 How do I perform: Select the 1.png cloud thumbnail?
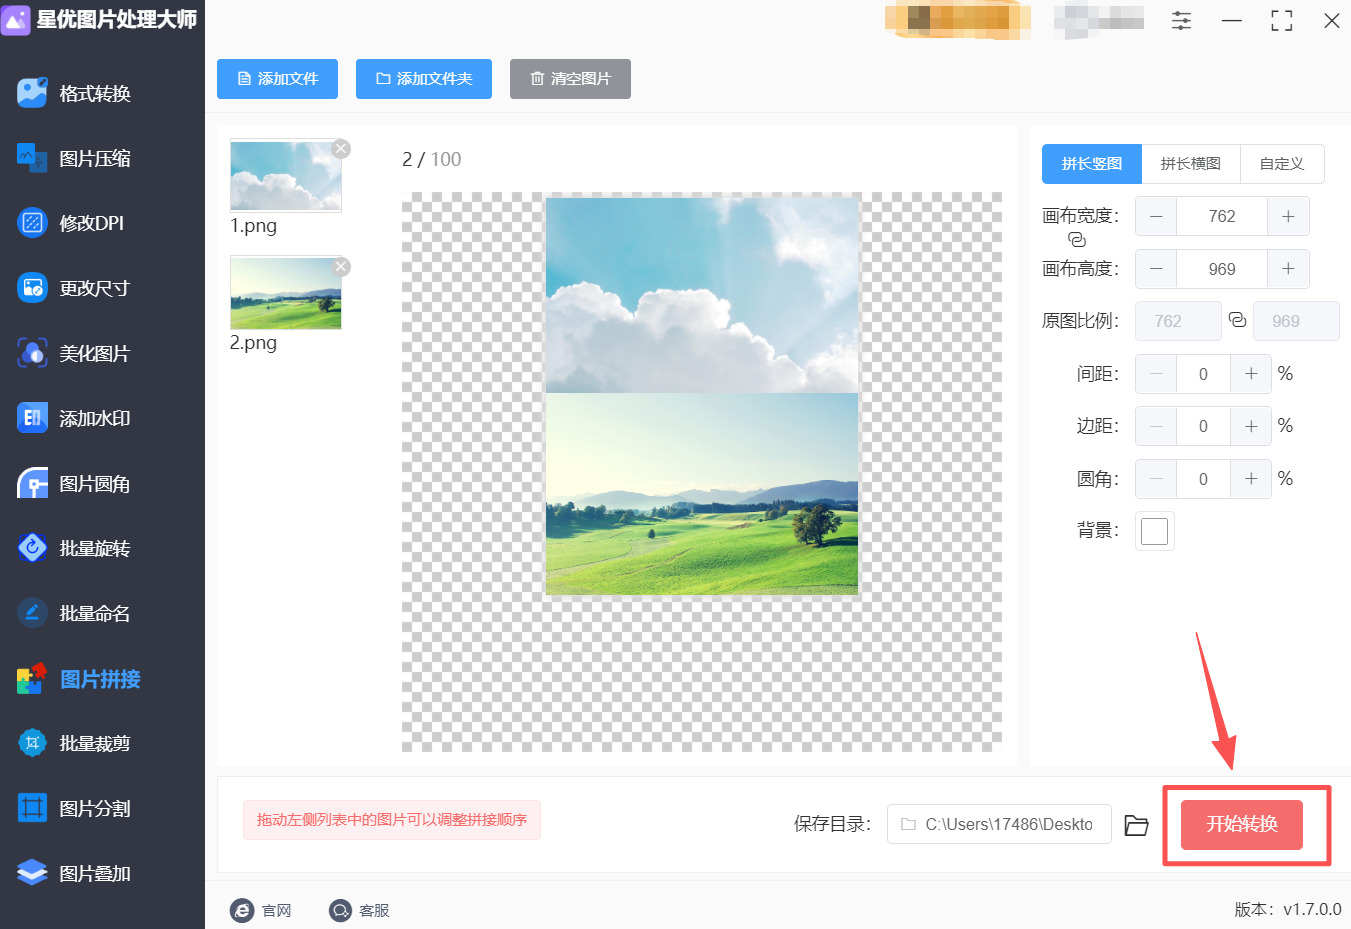[x=286, y=176]
